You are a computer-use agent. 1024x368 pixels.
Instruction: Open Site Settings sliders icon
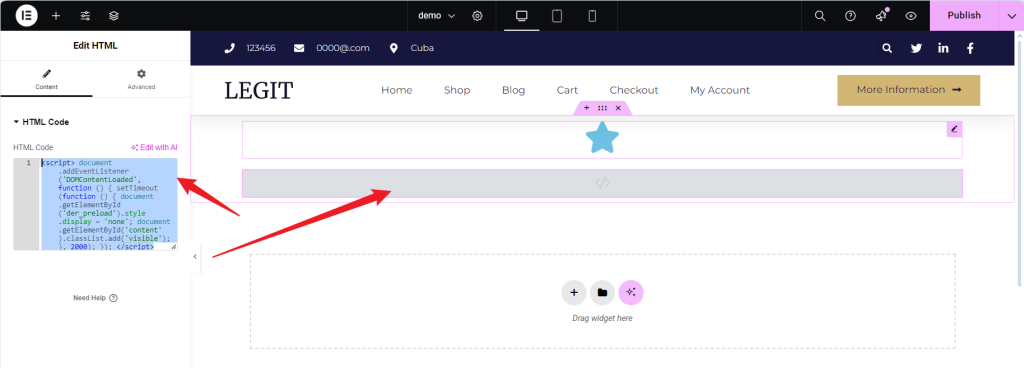pos(85,16)
